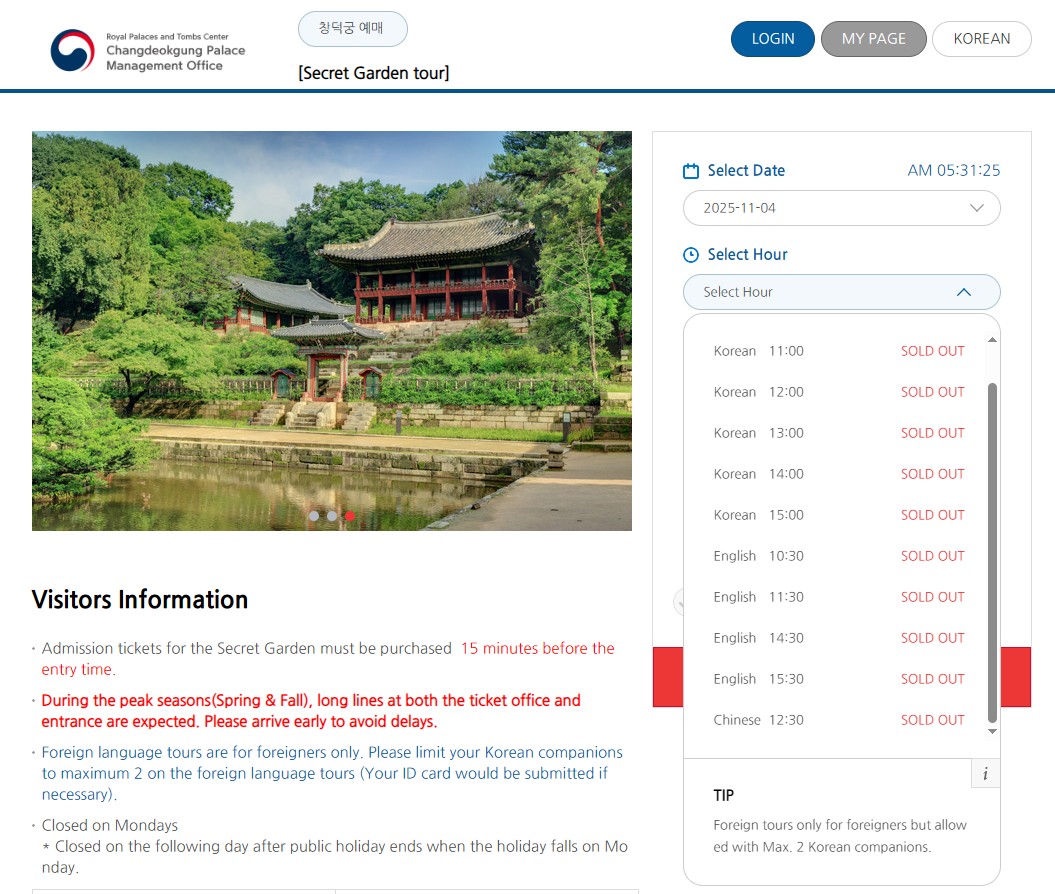Click the clock icon beside Select Hour
The width and height of the screenshot is (1055, 894).
(x=691, y=255)
